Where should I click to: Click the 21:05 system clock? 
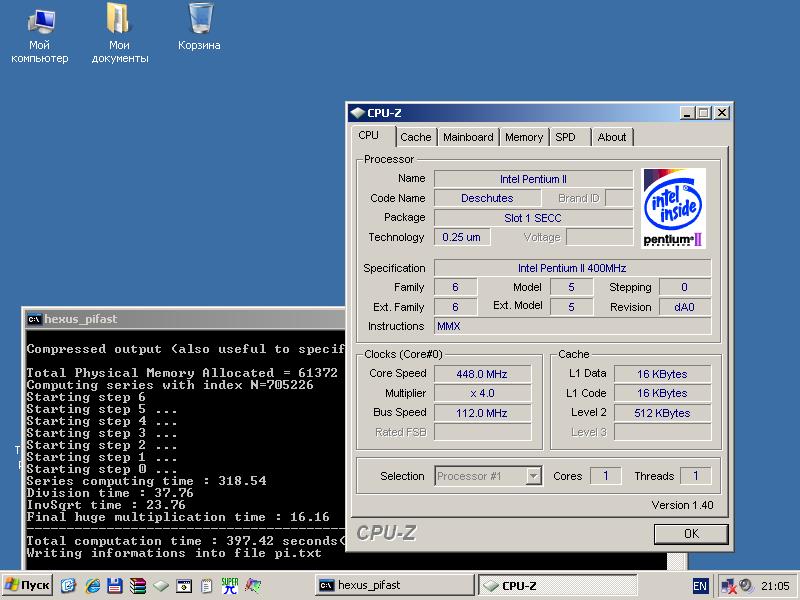click(x=775, y=586)
